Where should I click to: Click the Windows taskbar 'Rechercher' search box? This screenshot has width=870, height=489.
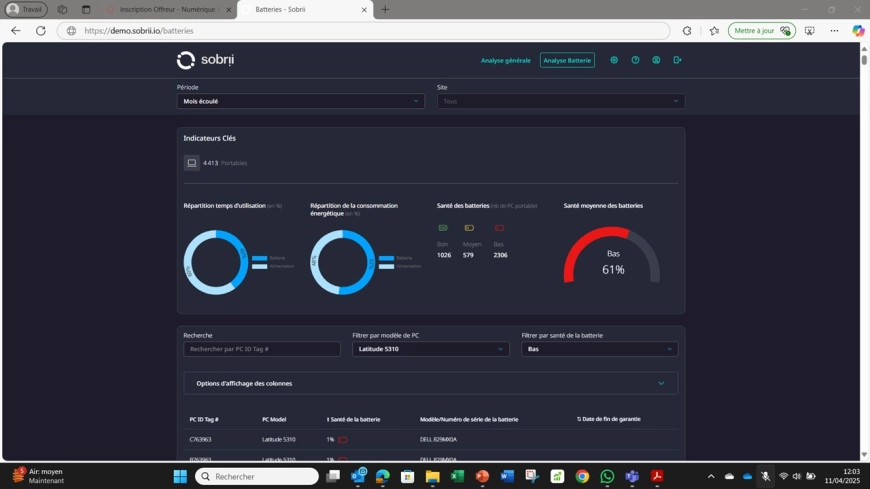coord(257,476)
